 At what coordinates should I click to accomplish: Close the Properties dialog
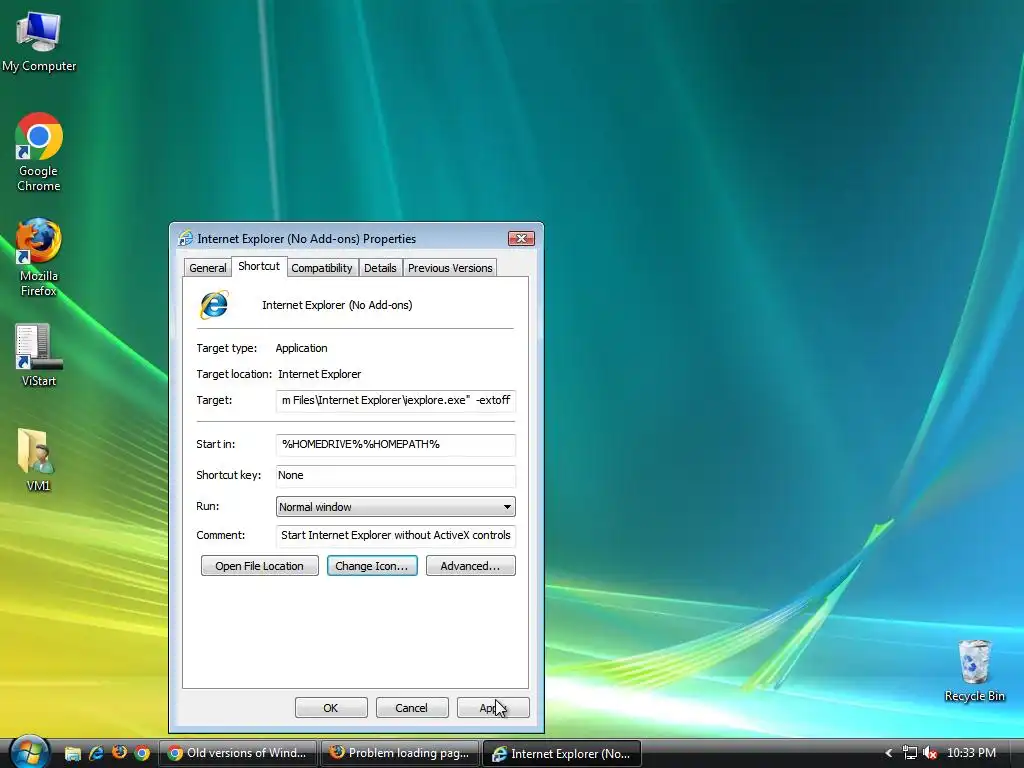tap(521, 238)
